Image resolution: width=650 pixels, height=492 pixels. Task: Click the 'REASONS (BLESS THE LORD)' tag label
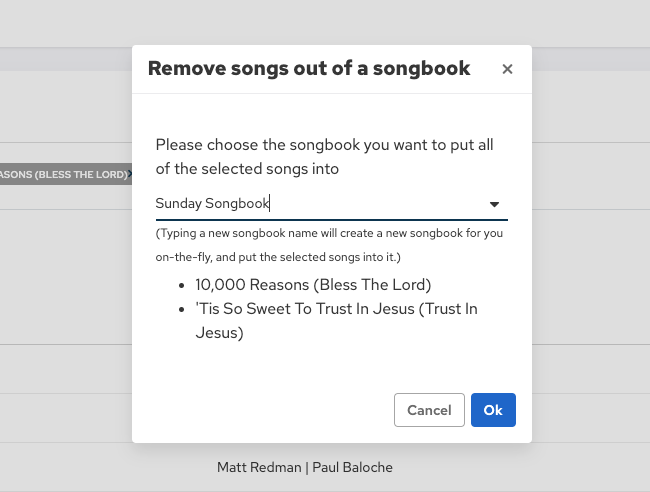click(62, 174)
